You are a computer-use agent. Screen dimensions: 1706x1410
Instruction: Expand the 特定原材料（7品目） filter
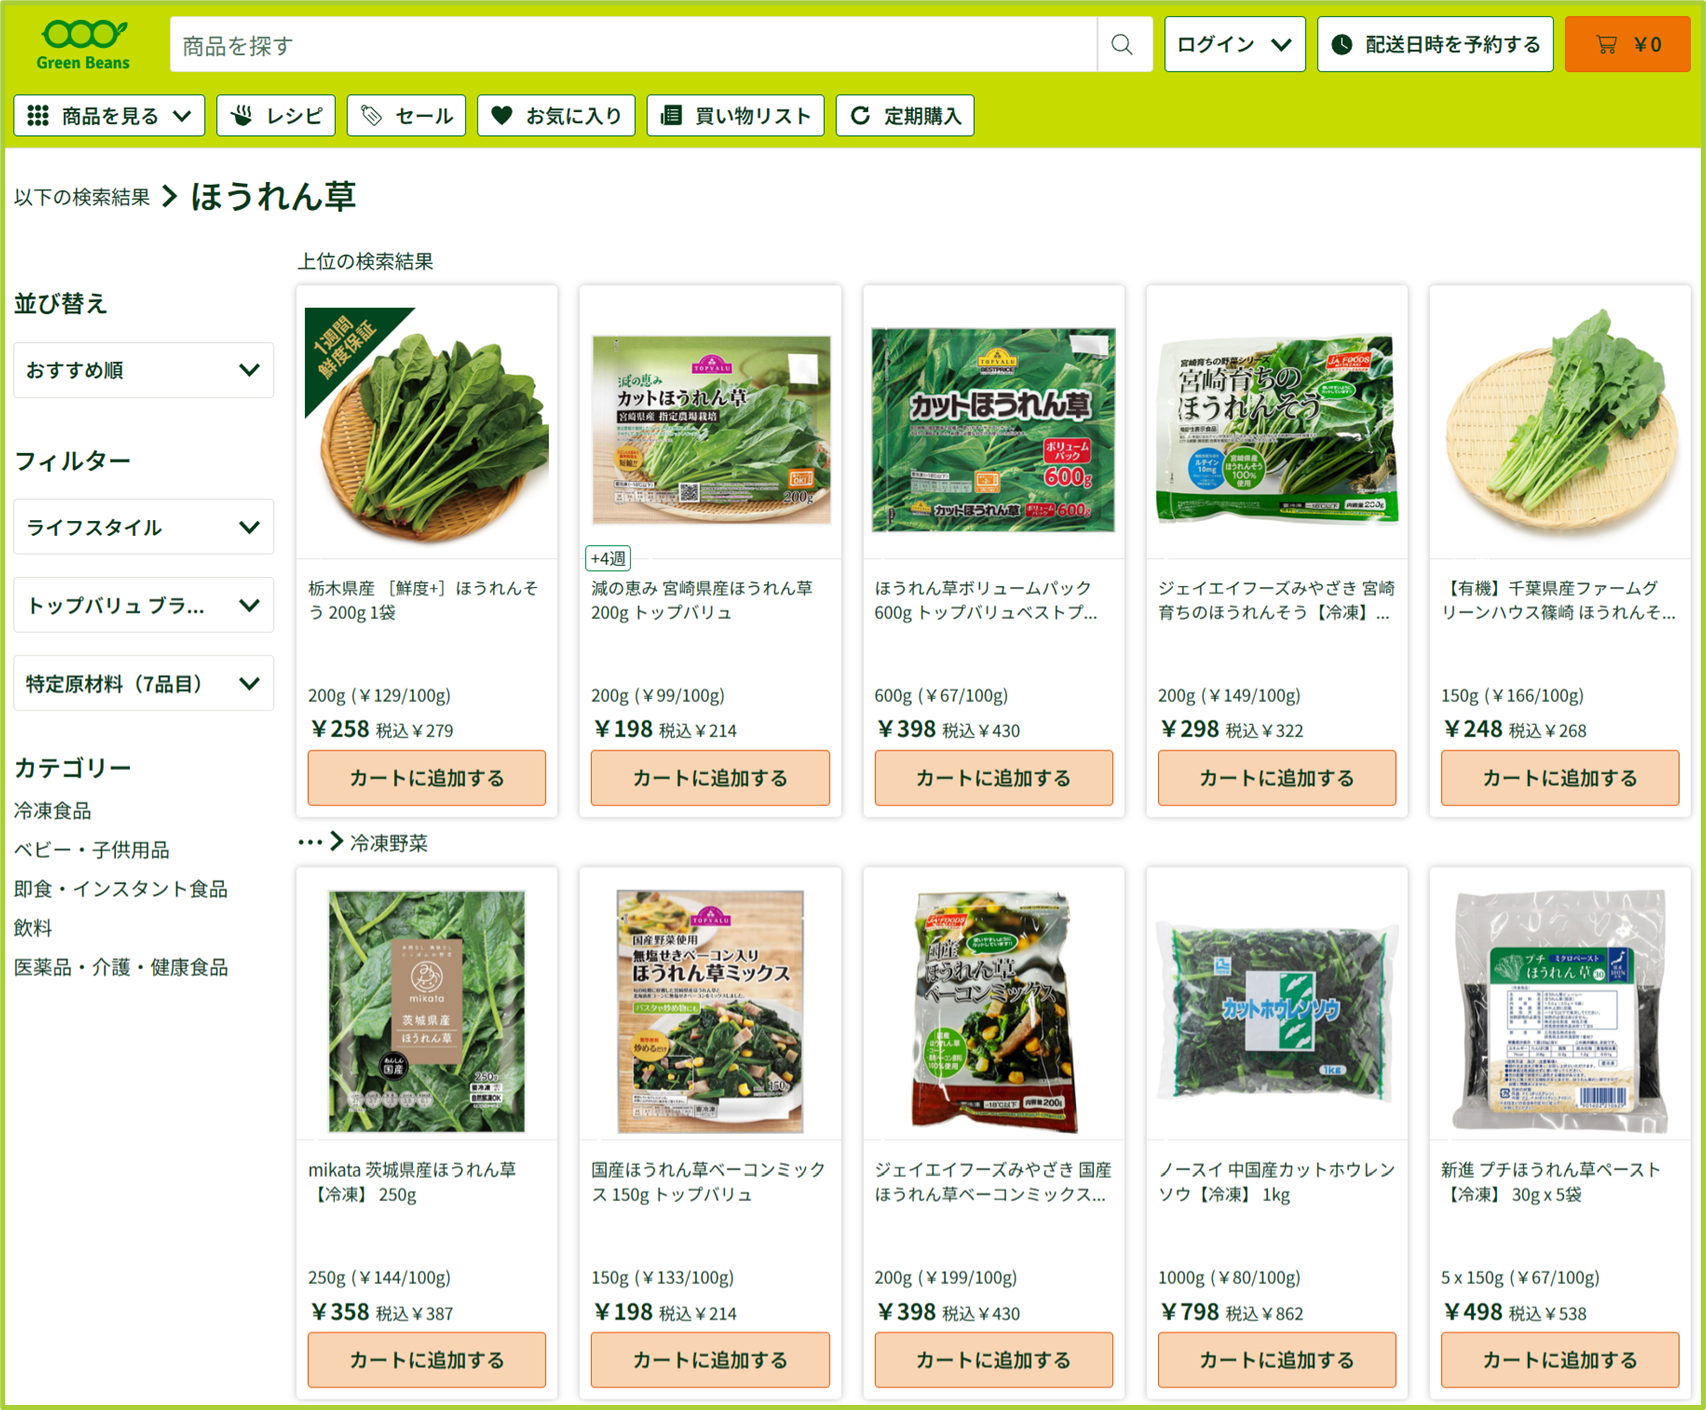coord(143,683)
